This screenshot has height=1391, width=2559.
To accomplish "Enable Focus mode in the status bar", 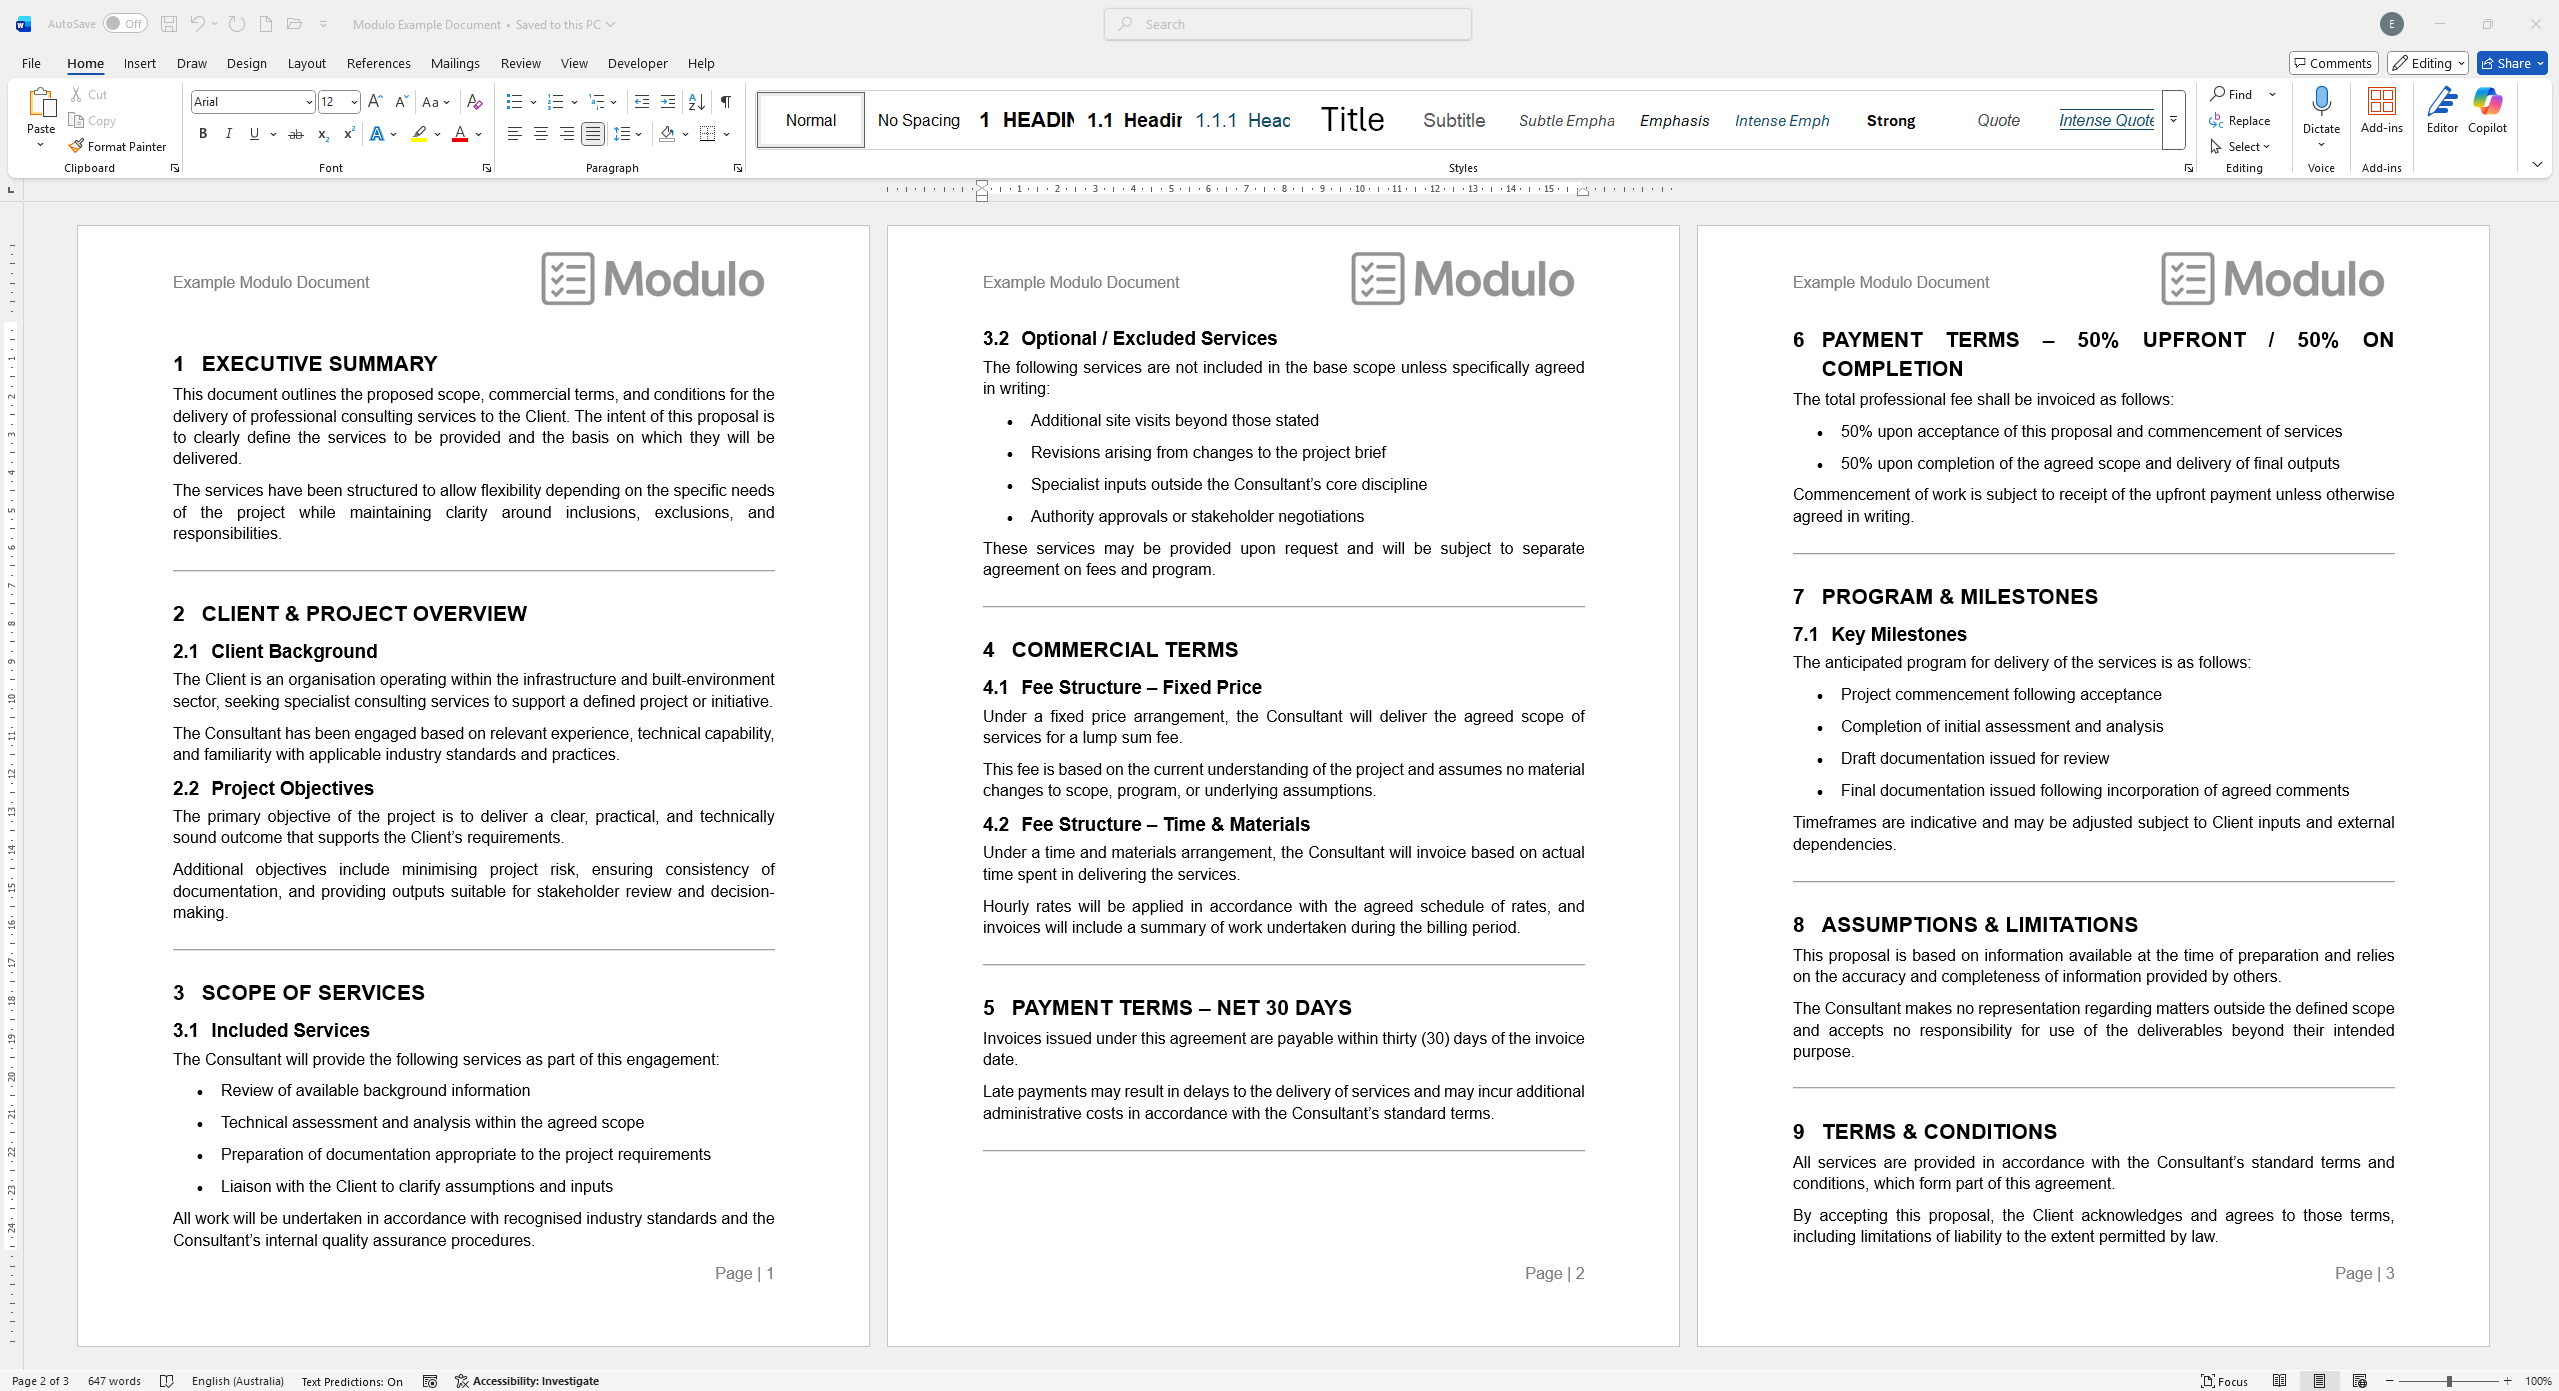I will click(2224, 1380).
